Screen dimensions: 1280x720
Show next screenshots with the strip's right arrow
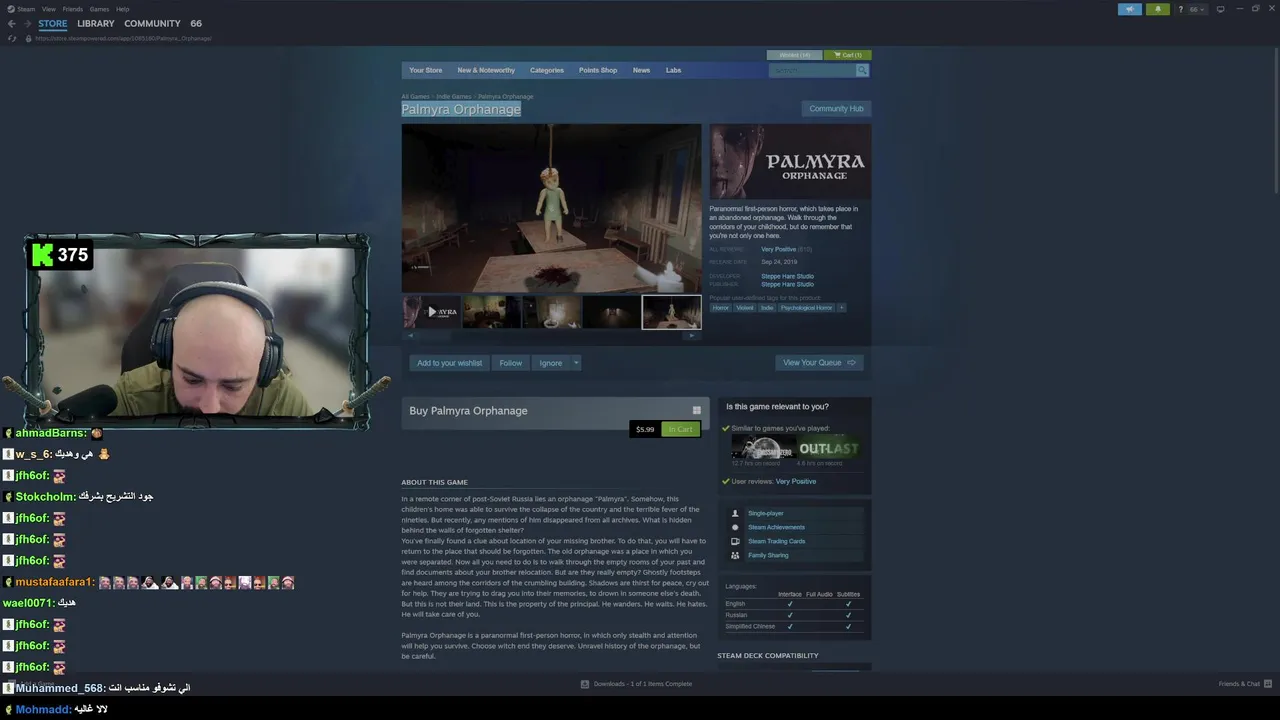691,336
